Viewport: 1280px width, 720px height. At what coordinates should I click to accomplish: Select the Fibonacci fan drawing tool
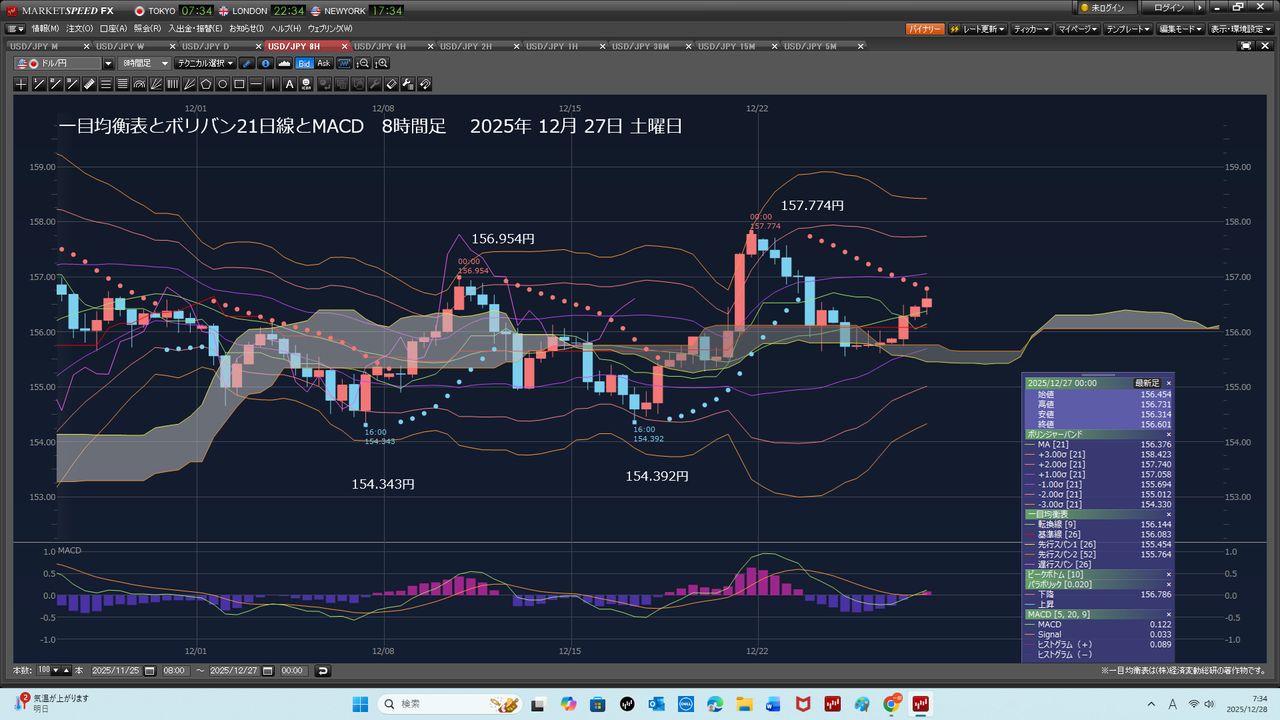156,84
